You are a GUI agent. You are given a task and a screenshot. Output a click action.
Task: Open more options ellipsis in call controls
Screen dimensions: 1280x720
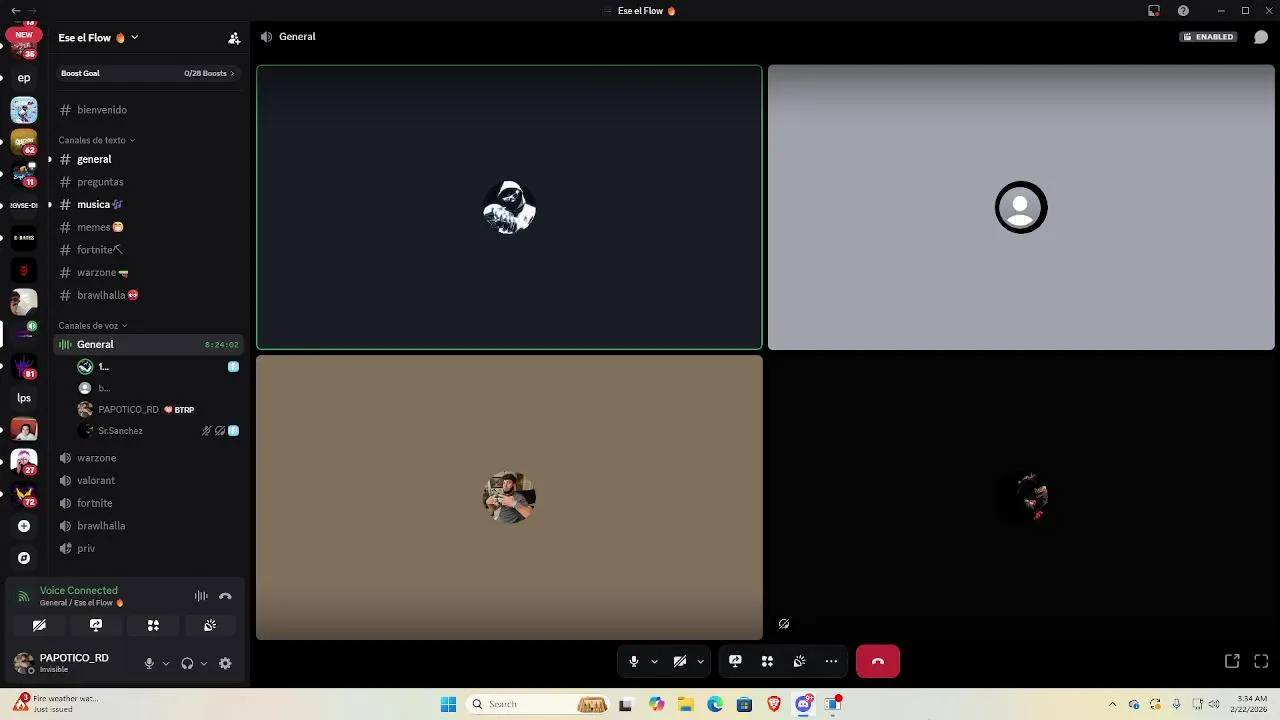pyautogui.click(x=831, y=661)
